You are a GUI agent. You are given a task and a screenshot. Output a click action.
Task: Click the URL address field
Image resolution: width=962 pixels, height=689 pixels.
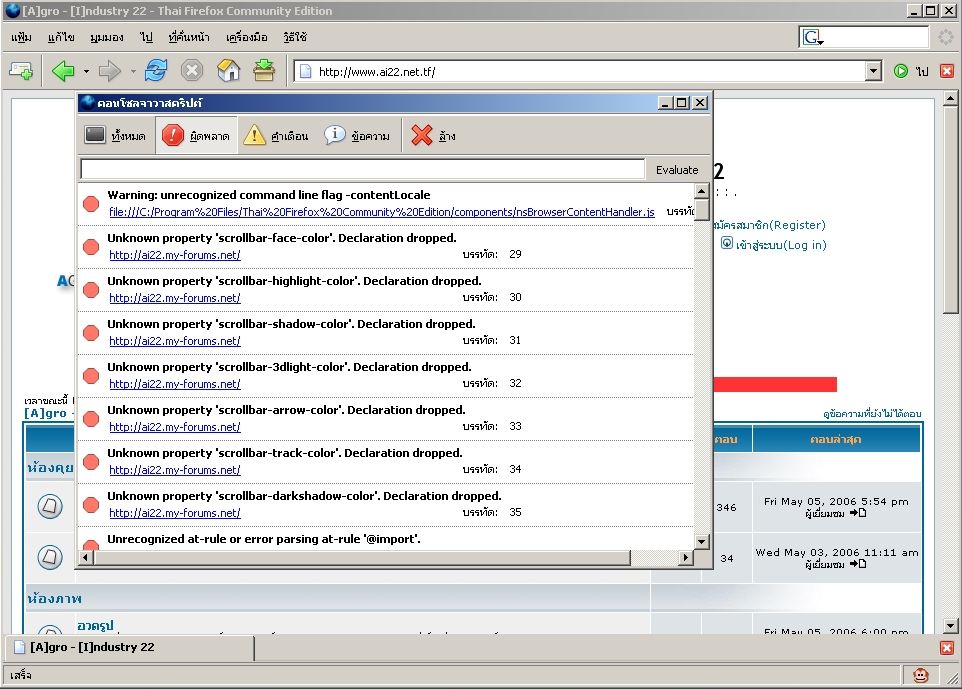click(x=580, y=72)
